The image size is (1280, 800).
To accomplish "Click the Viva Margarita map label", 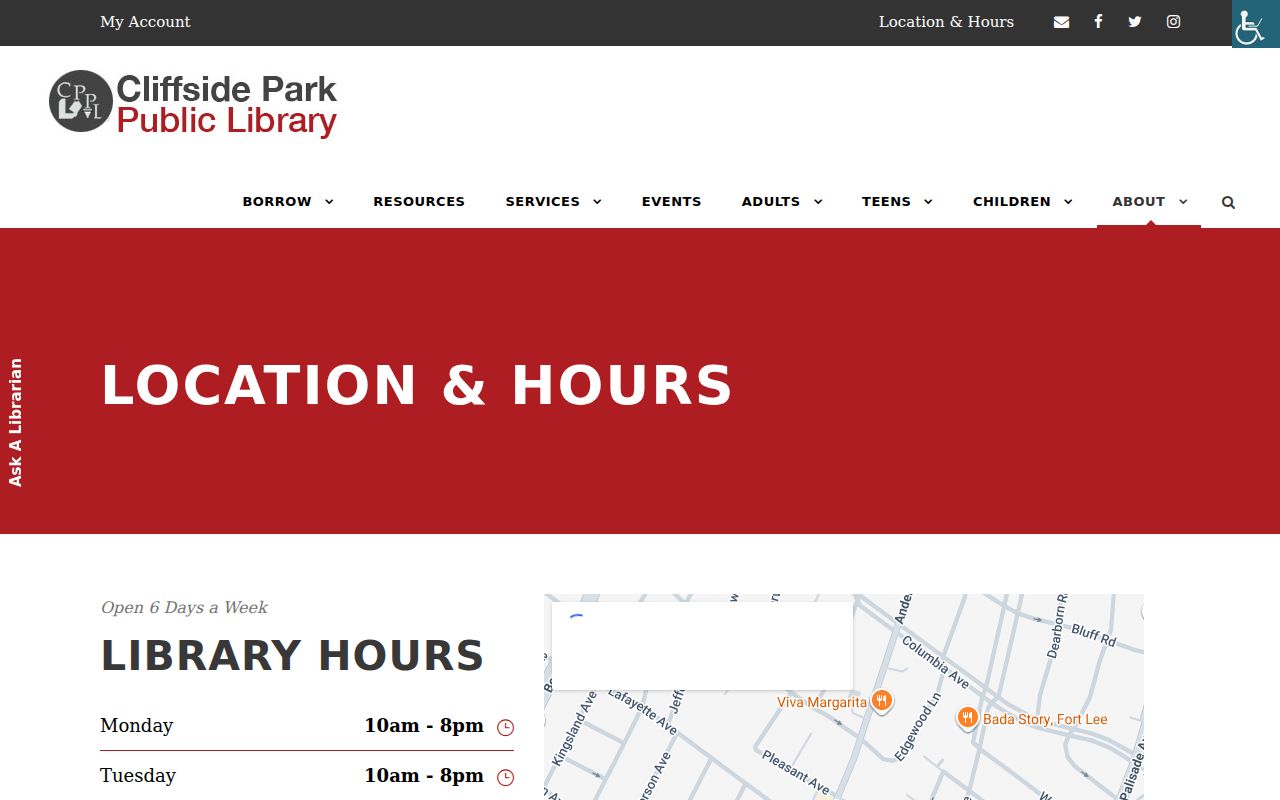I will point(822,703).
